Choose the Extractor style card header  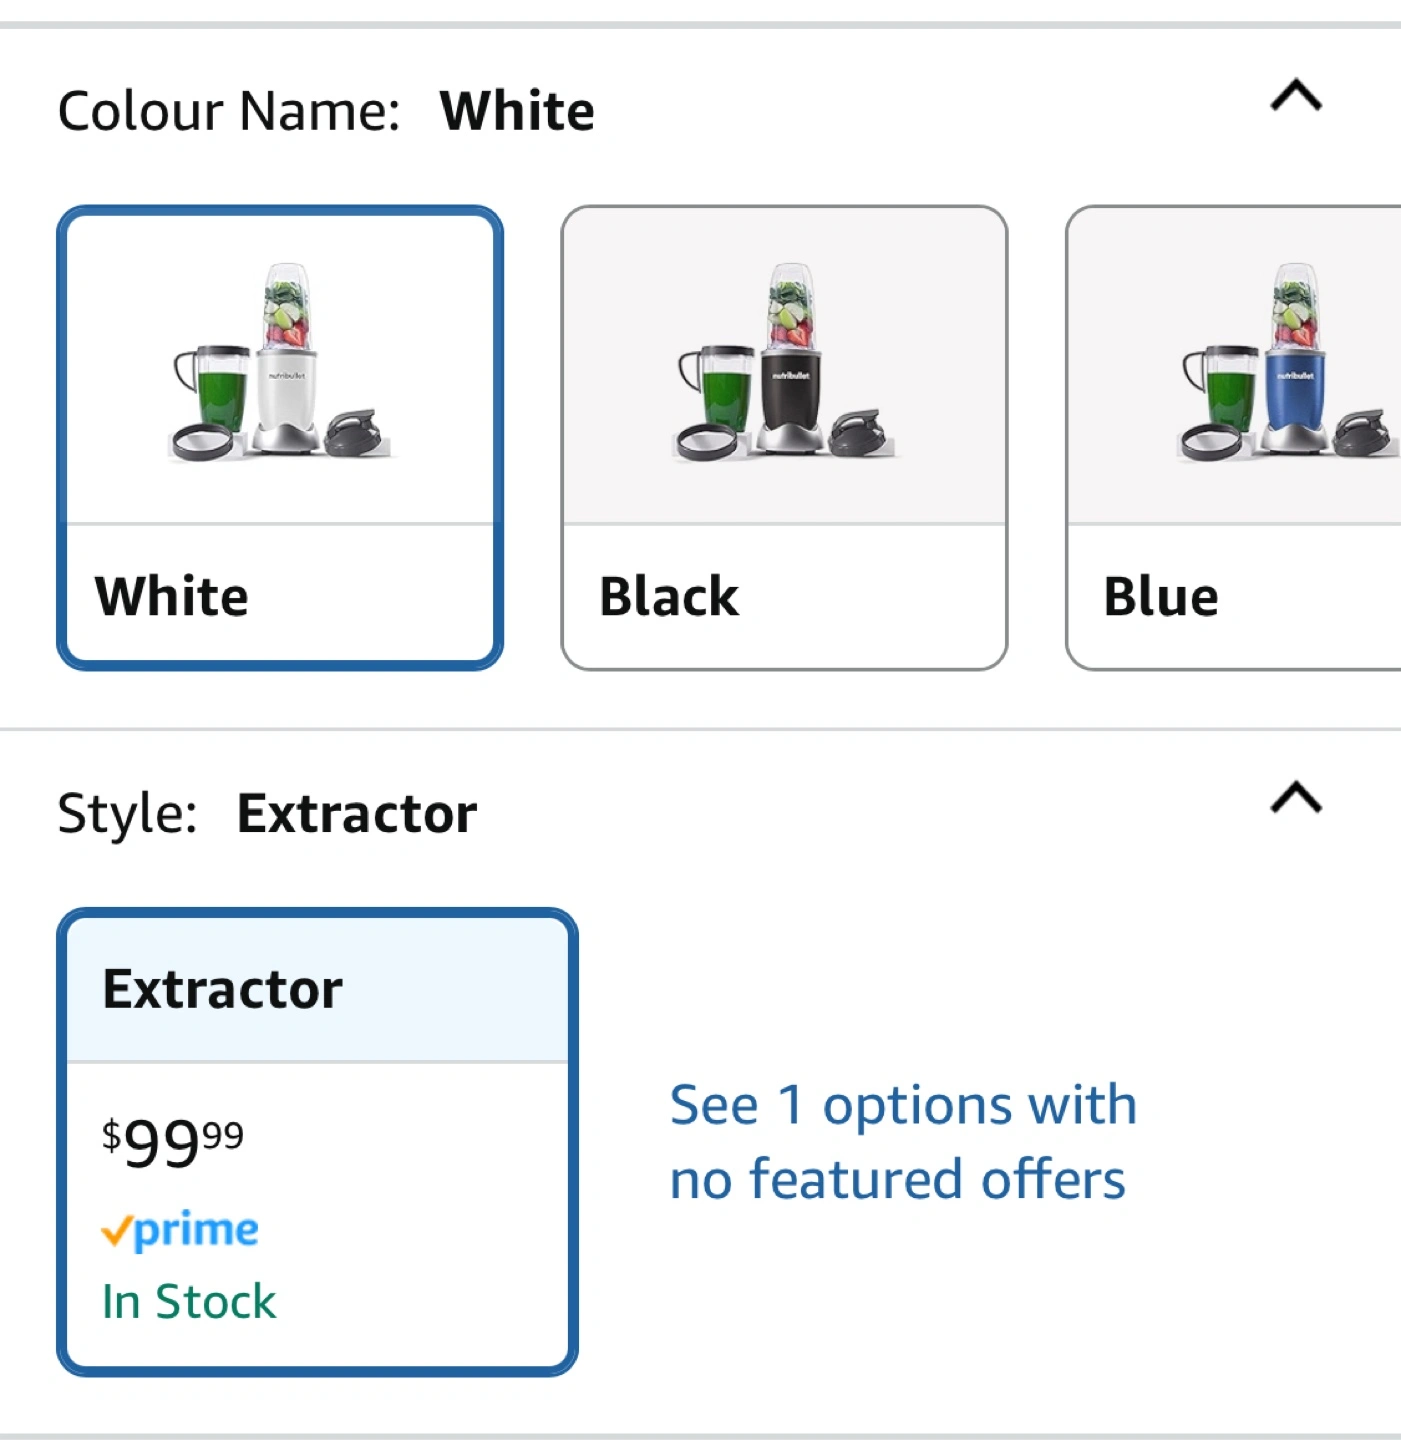(x=317, y=989)
